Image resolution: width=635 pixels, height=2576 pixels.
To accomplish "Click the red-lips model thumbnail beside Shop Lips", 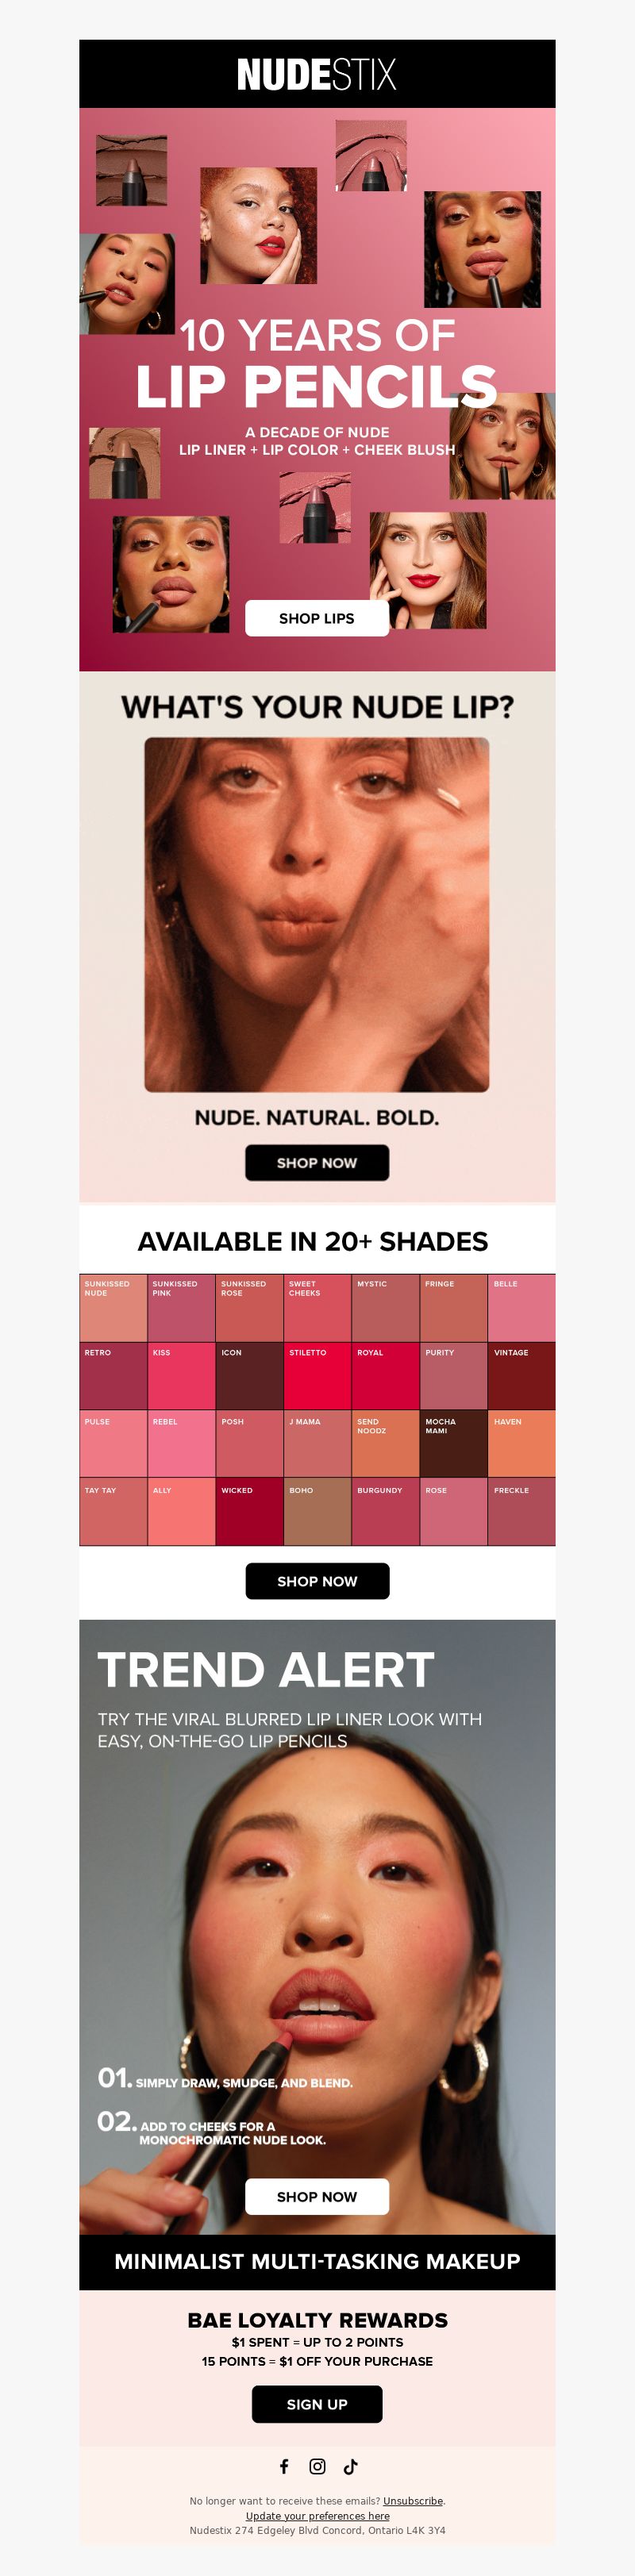I will [x=428, y=570].
